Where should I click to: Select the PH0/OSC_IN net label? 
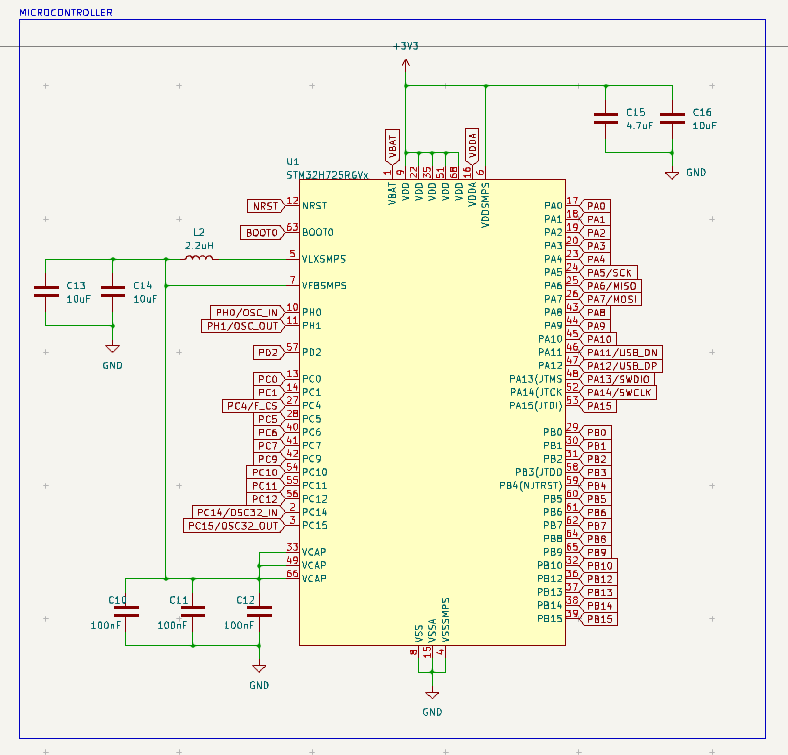pos(247,313)
